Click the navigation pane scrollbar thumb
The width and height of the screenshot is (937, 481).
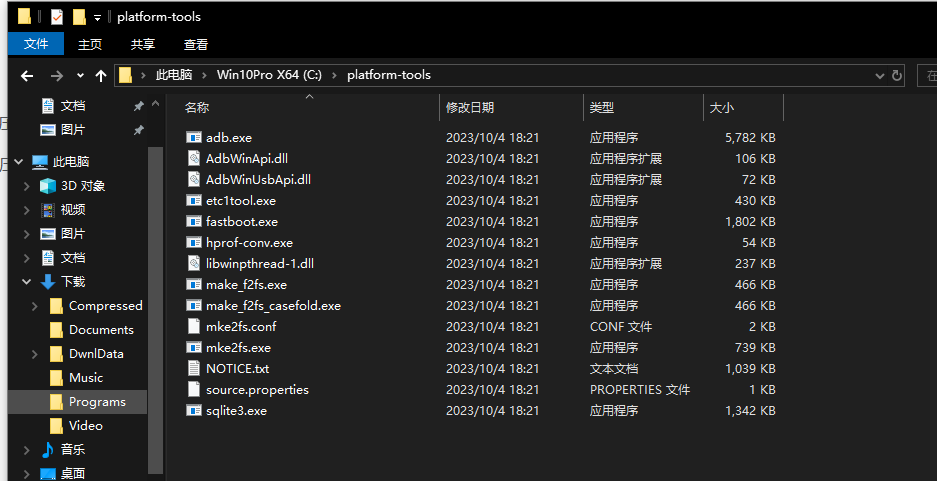155,311
